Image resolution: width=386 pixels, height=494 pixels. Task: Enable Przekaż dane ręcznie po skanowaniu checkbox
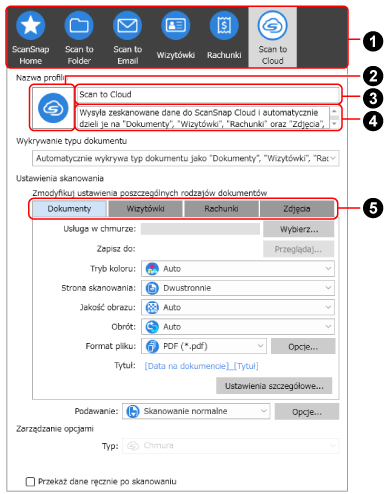30,482
